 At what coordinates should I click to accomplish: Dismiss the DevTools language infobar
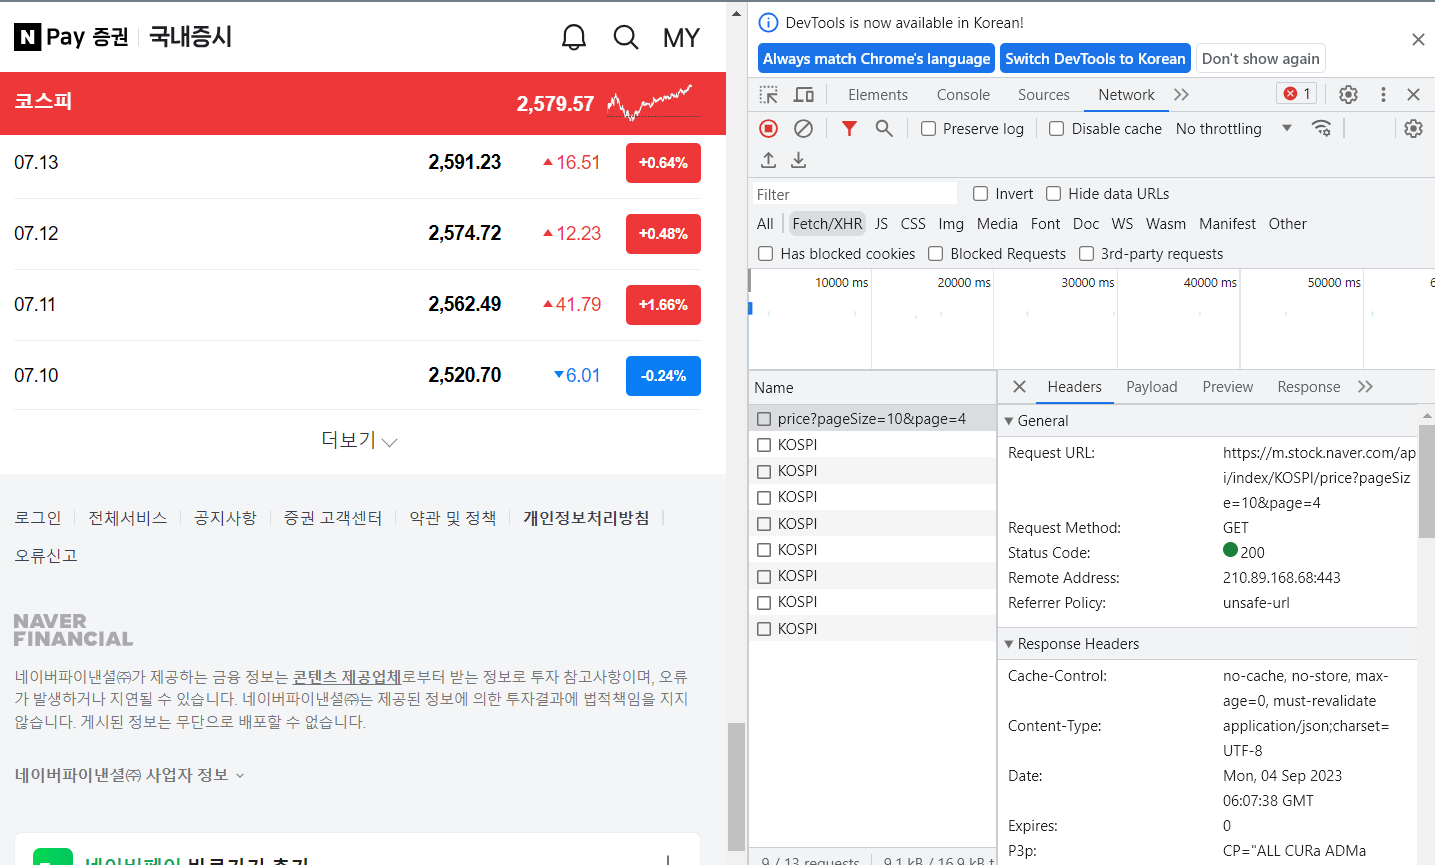1418,40
